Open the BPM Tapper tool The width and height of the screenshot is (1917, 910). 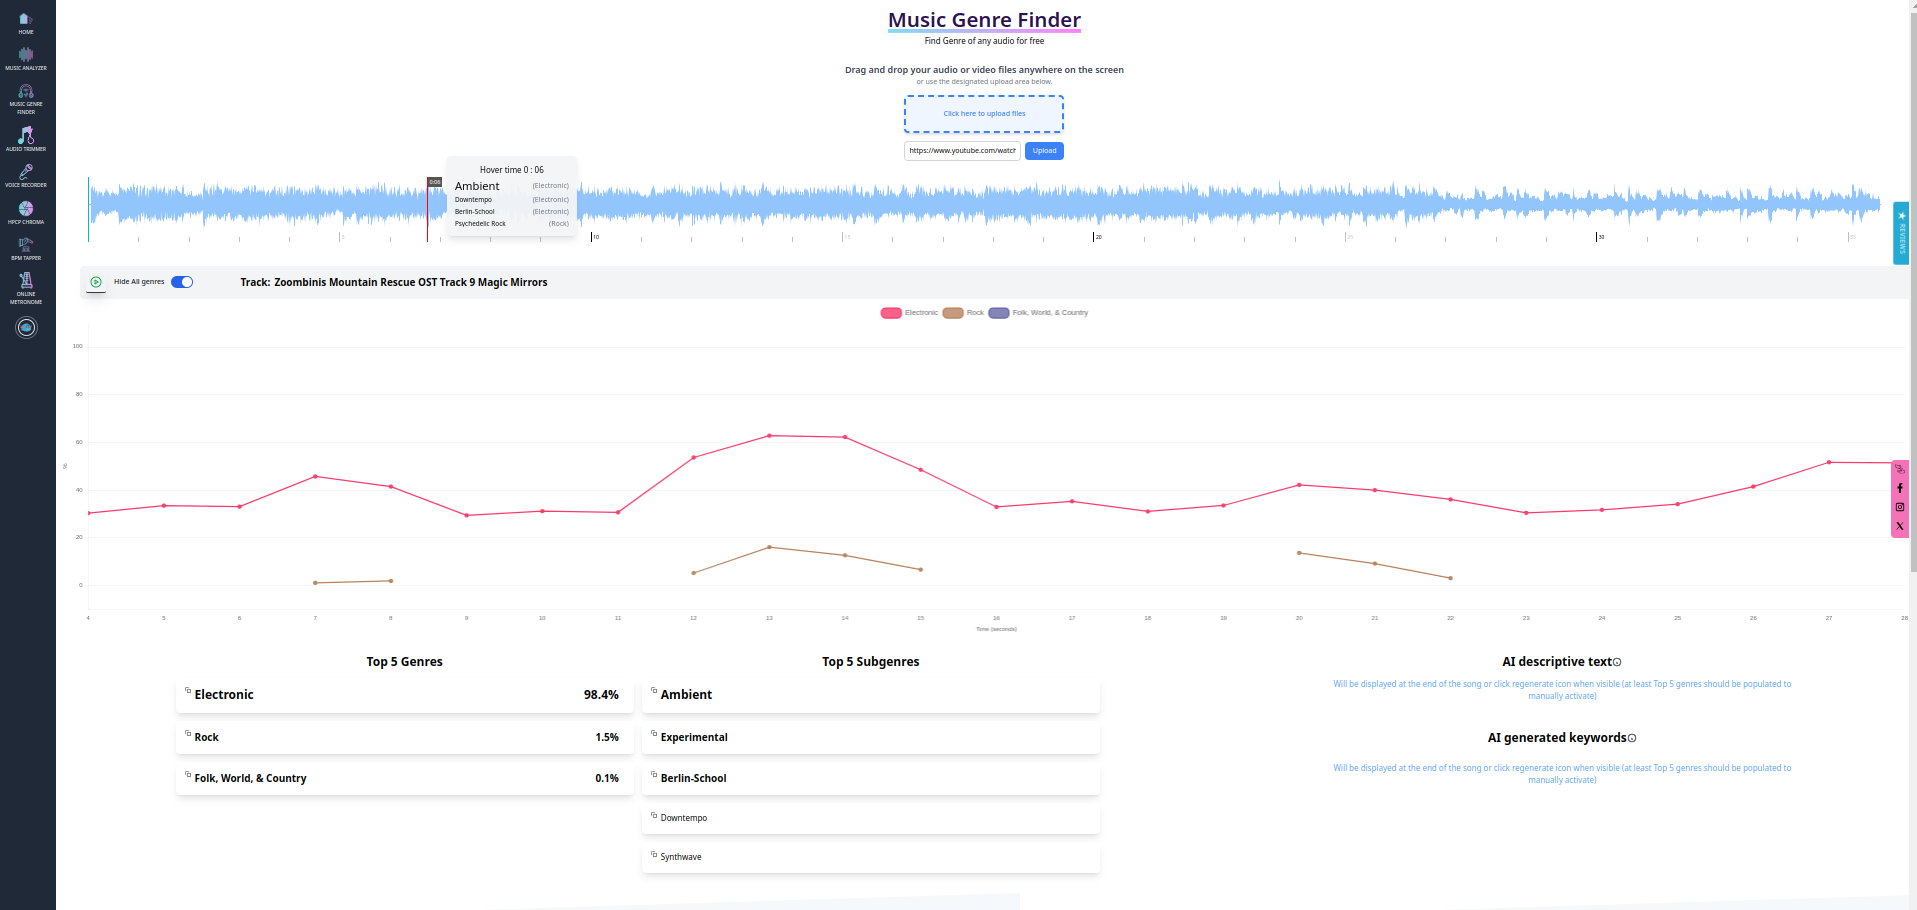[26, 248]
